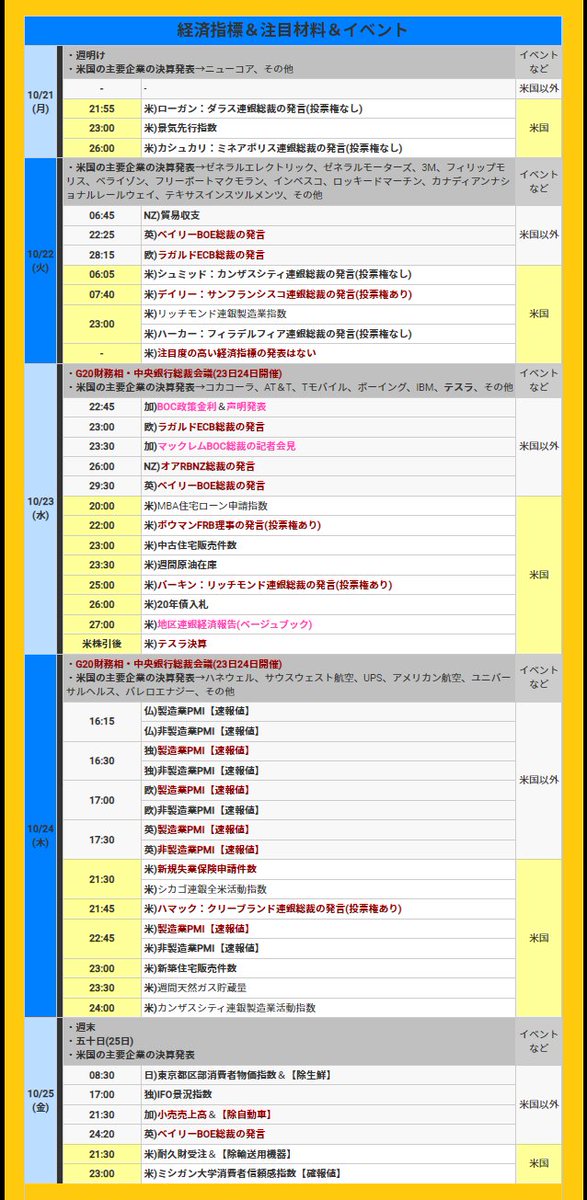The image size is (587, 1200).
Task: Click 米)新築住宅販売件数 entry
Action: 328,968
